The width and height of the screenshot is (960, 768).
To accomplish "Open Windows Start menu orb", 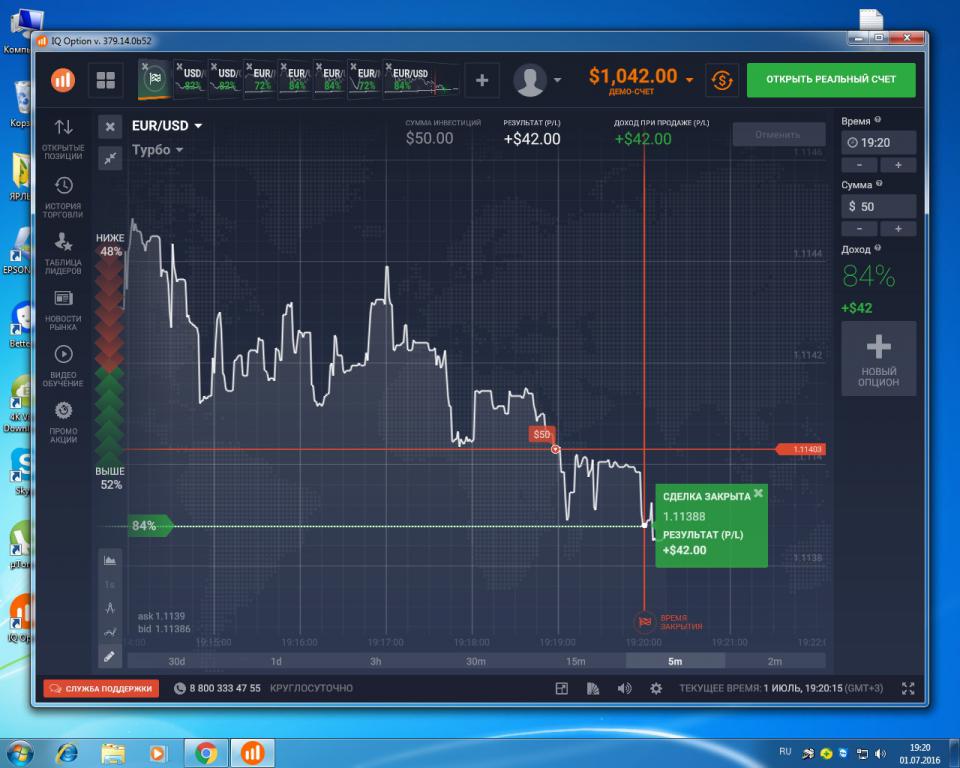I will [x=19, y=753].
